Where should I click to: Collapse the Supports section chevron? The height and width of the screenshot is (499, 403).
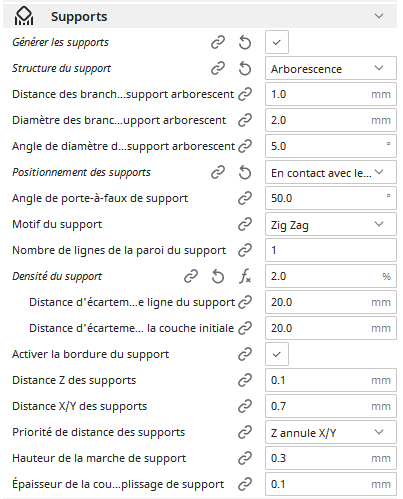click(379, 16)
